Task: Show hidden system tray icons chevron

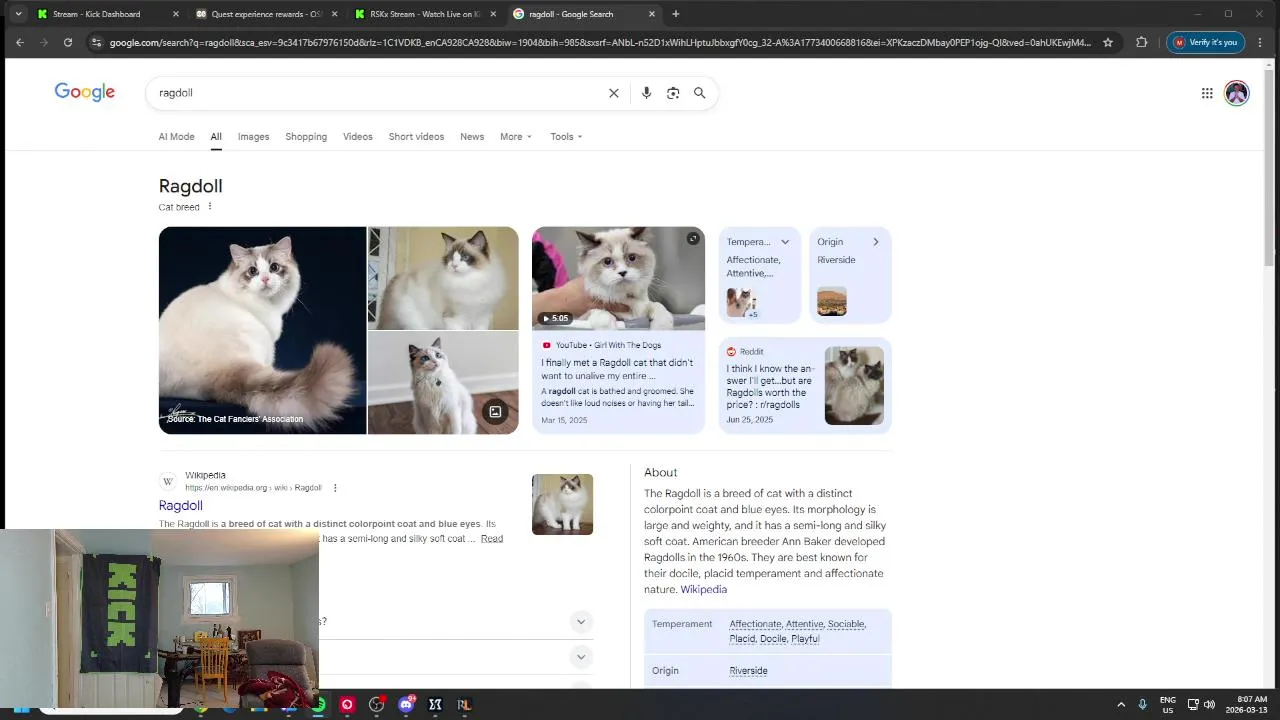Action: [1120, 705]
